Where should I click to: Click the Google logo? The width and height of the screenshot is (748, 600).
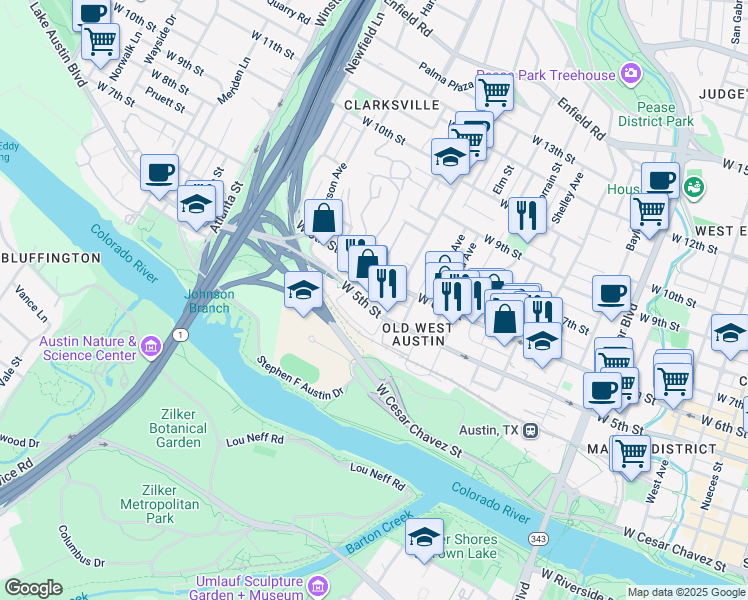[33, 588]
